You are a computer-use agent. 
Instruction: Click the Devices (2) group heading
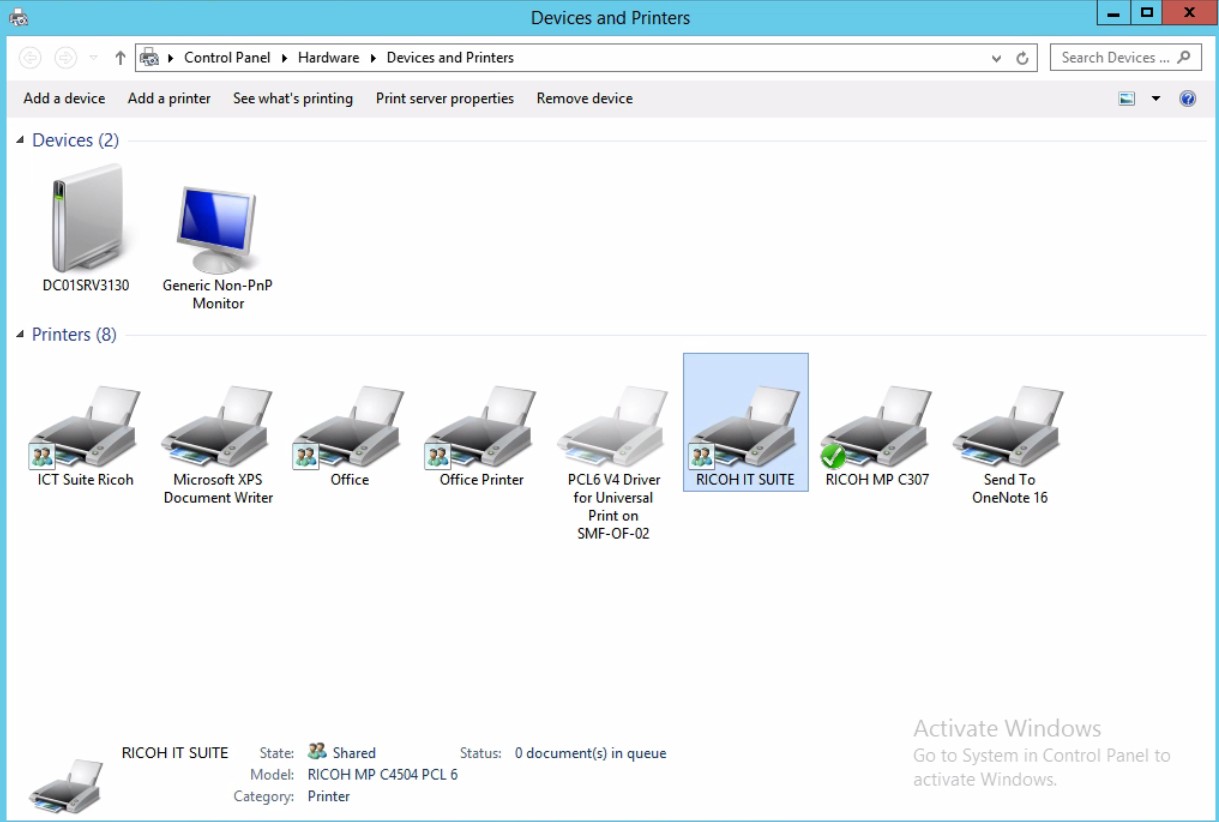tap(75, 141)
